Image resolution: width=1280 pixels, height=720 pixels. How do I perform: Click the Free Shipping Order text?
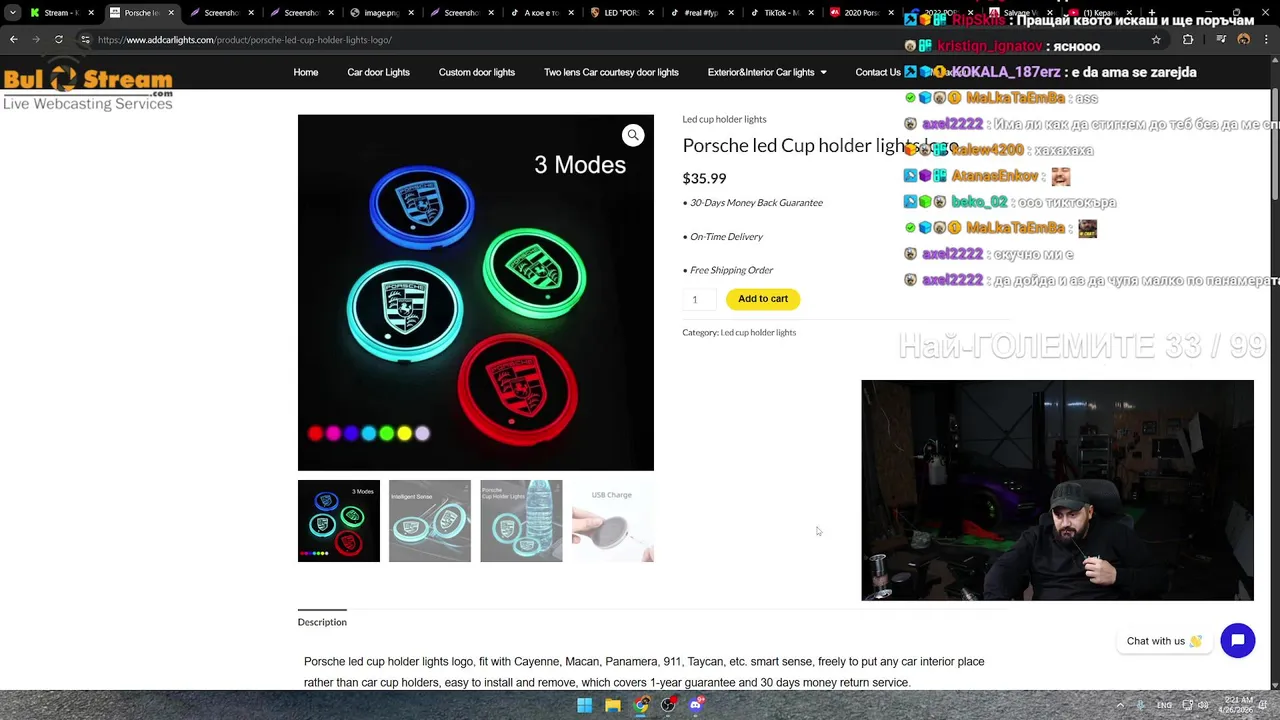(x=731, y=270)
